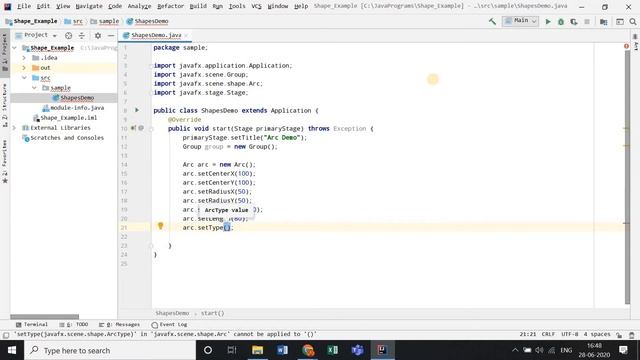The height and width of the screenshot is (360, 640).
Task: Open the Messages tool window
Action: point(119,324)
